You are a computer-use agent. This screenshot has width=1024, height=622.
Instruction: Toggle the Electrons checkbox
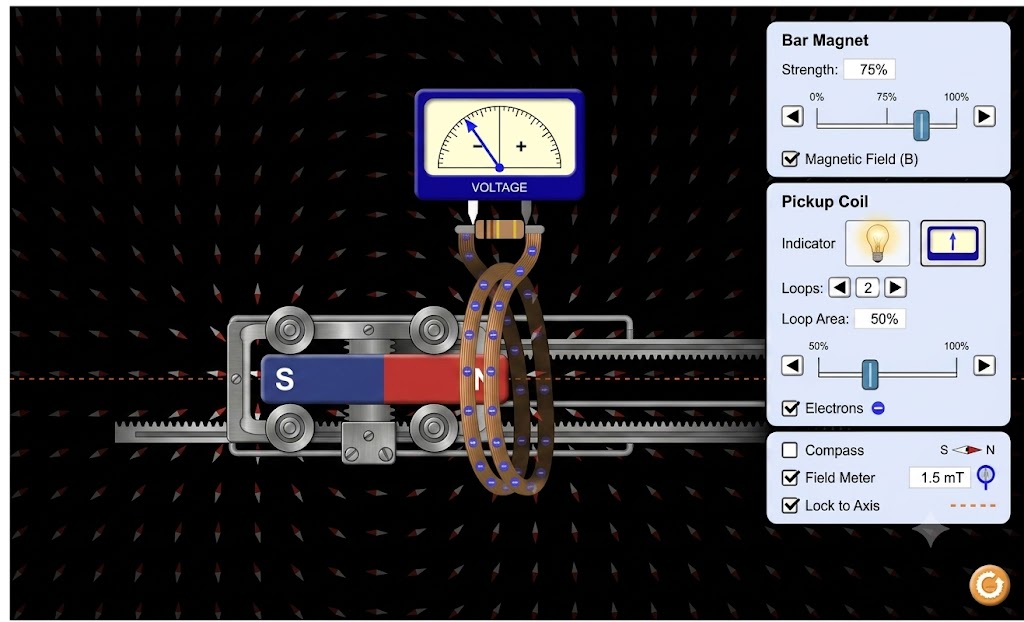pos(790,408)
